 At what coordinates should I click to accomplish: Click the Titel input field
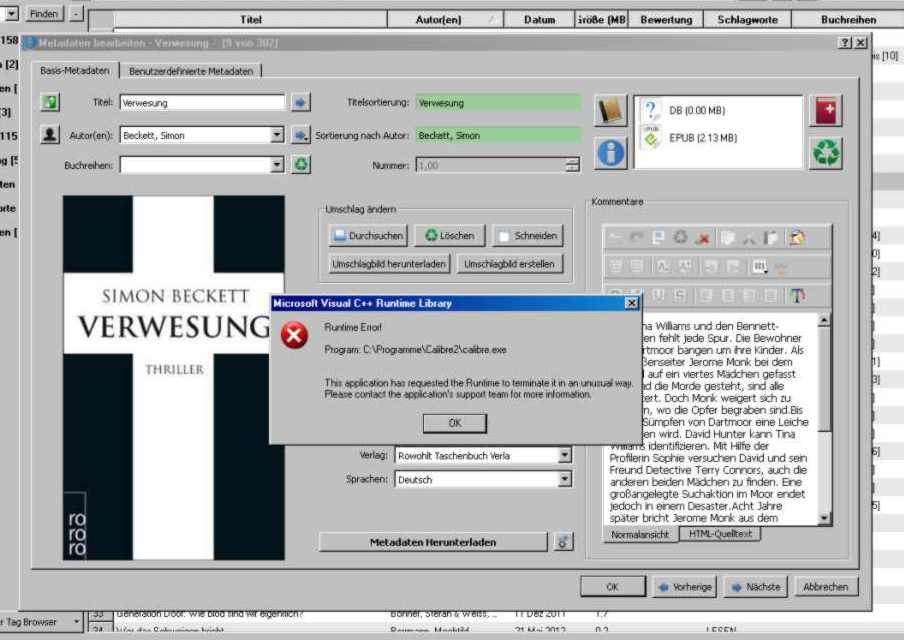coord(202,103)
